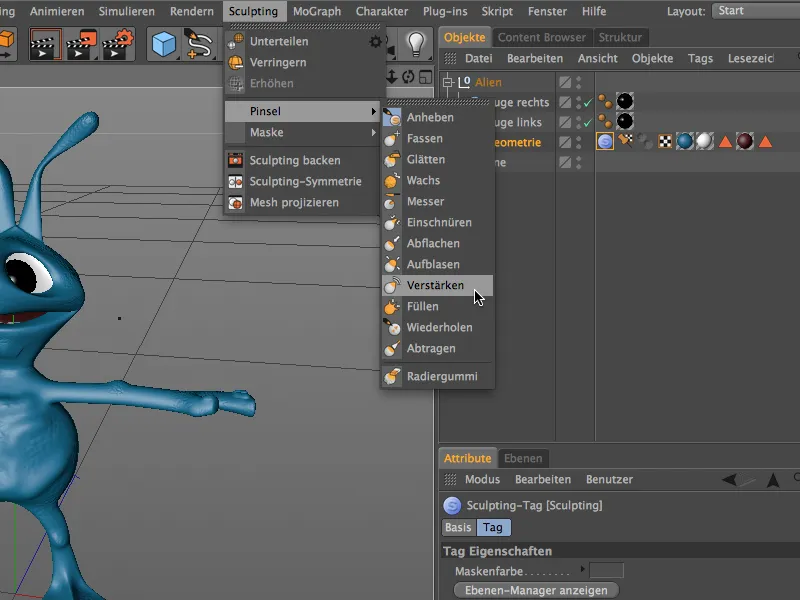Toggle visibility dots for the row ending in 'ne'
Image resolution: width=800 pixels, height=600 pixels.
tap(579, 162)
